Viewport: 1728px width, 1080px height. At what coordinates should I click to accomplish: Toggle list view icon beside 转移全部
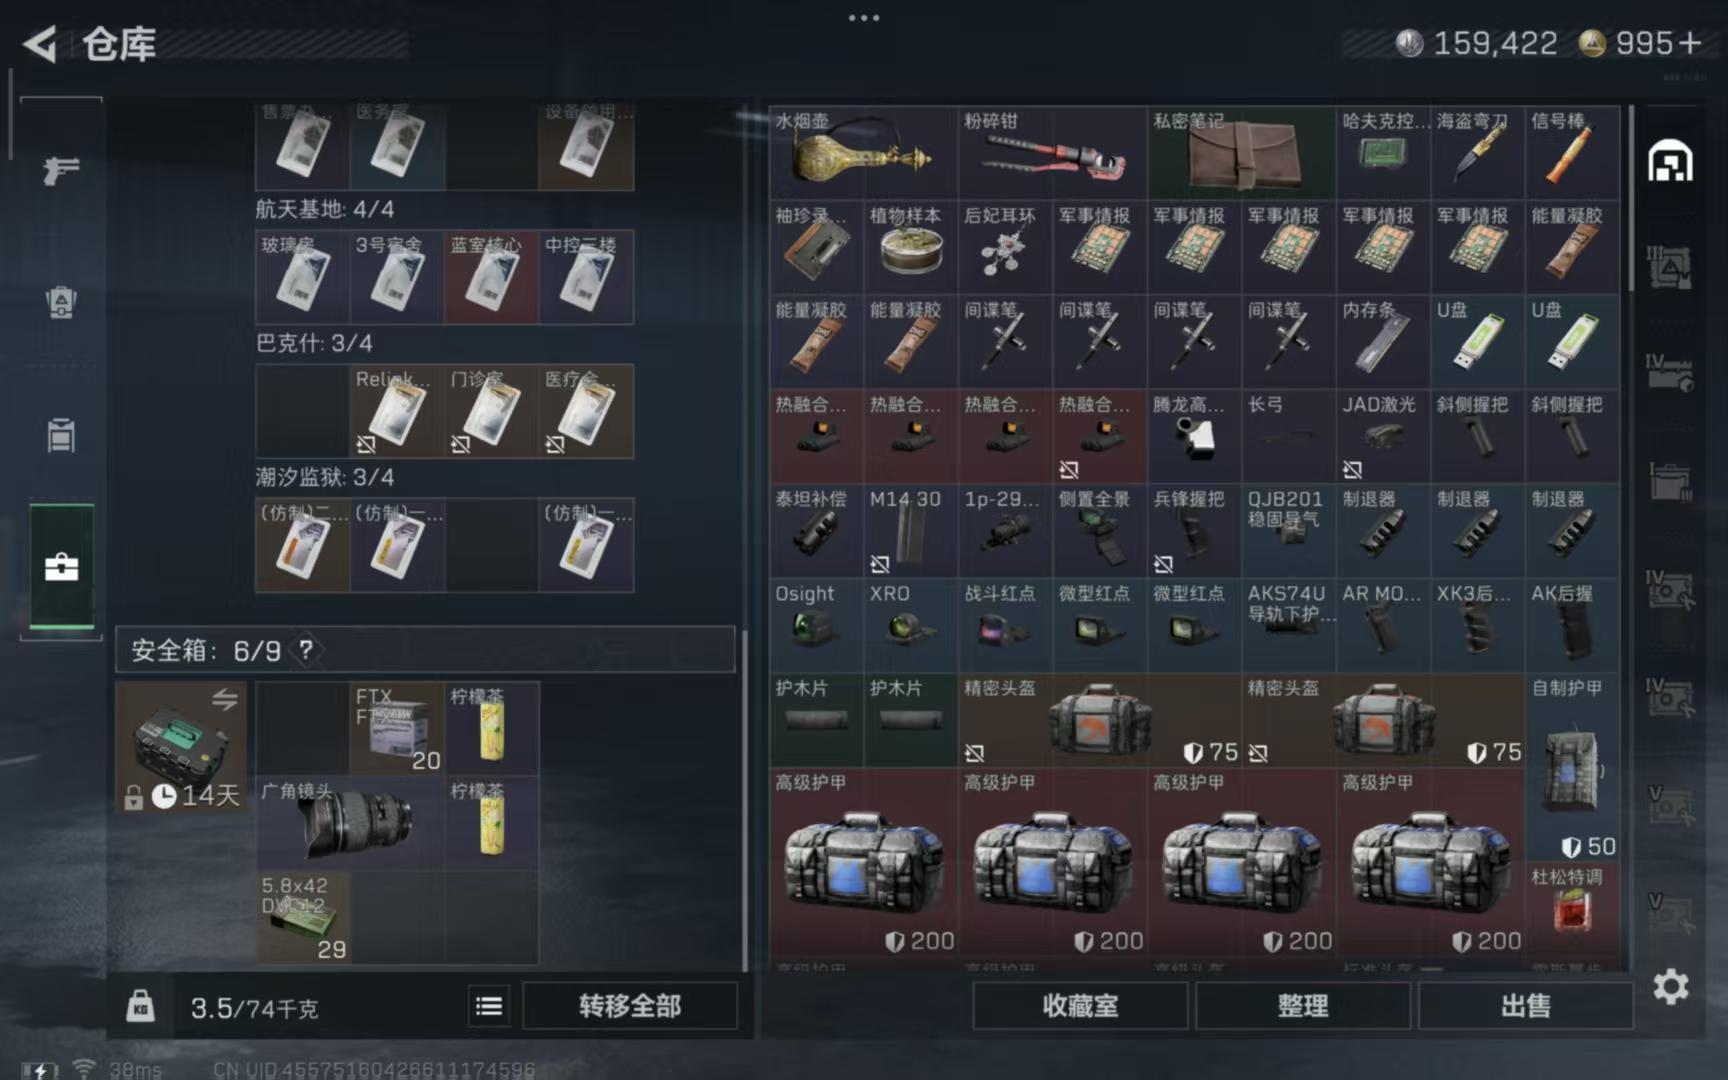pyautogui.click(x=489, y=1006)
